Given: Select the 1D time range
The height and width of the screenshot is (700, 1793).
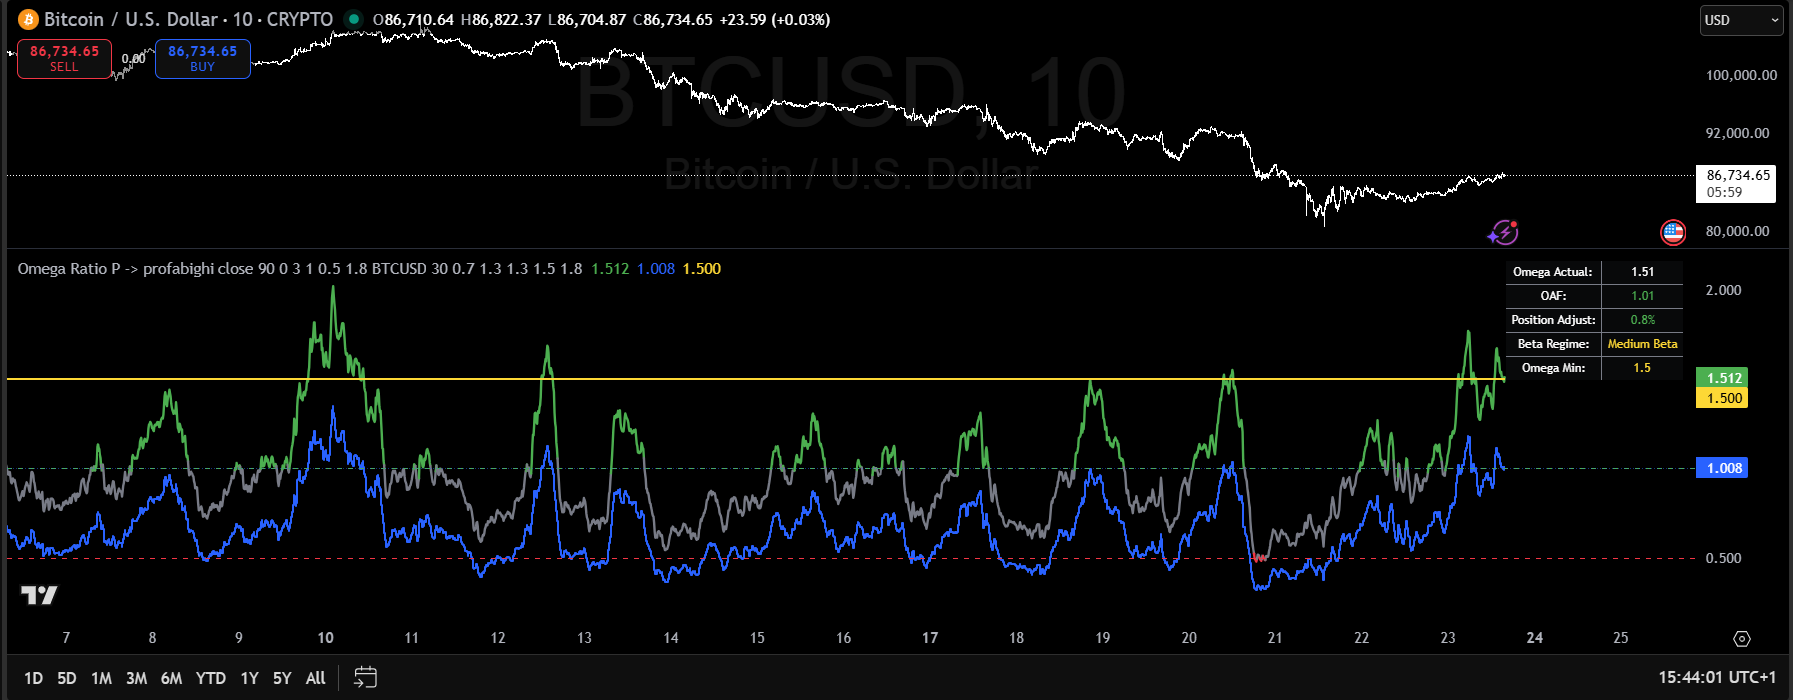Looking at the screenshot, I should (x=33, y=678).
